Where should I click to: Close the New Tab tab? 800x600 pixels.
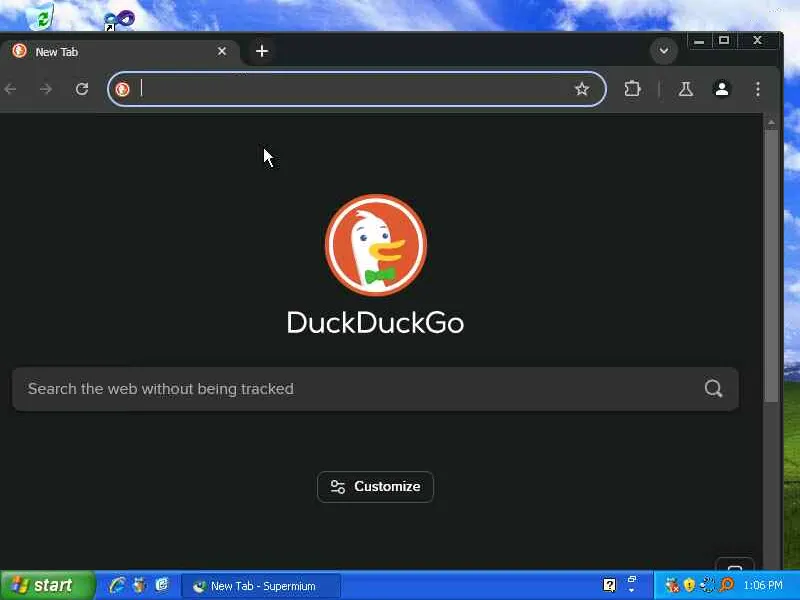[x=222, y=51]
